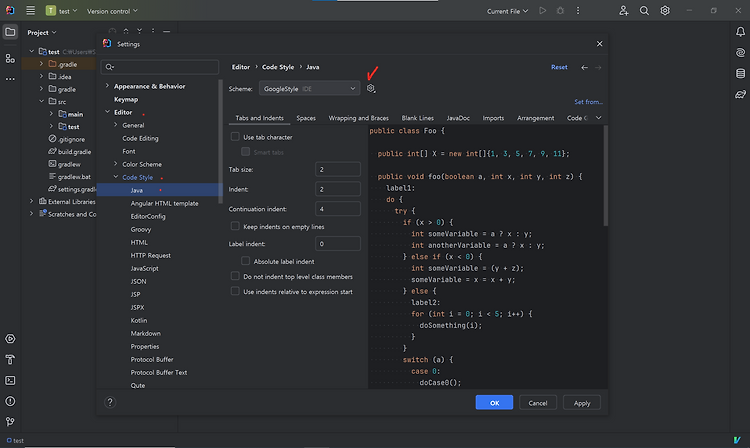
Task: Enable Keep indents on empty lines
Action: point(235,226)
